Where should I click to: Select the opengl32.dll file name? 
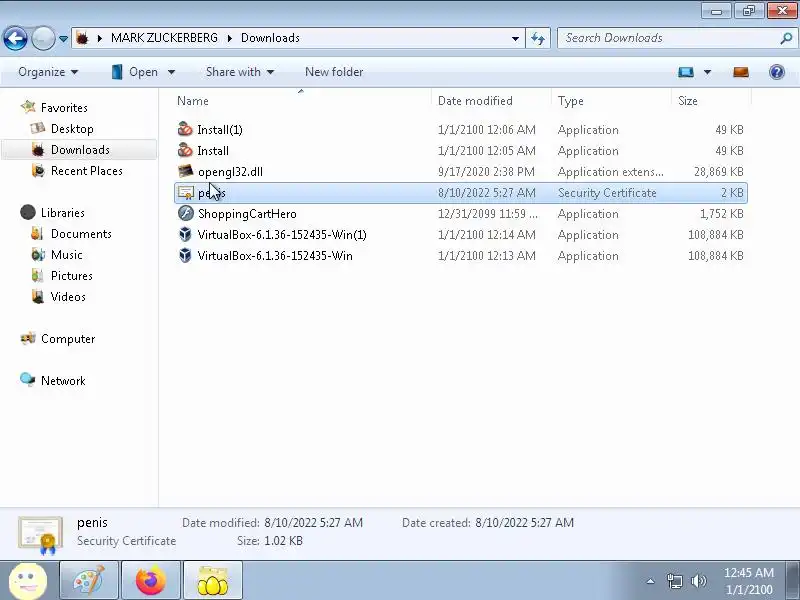tap(230, 171)
